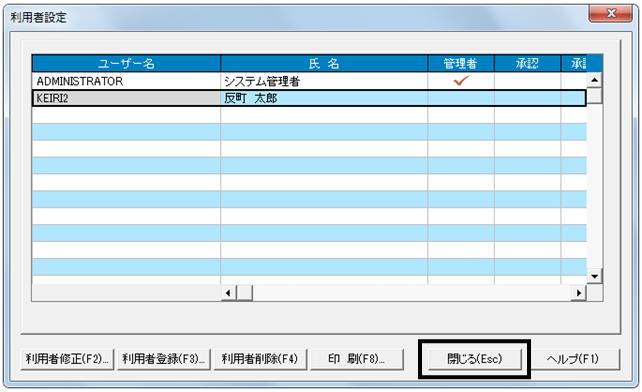Toggle 承認 cell for ADMINISTRATOR row
Viewport: 642px width, 392px height.
(527, 81)
